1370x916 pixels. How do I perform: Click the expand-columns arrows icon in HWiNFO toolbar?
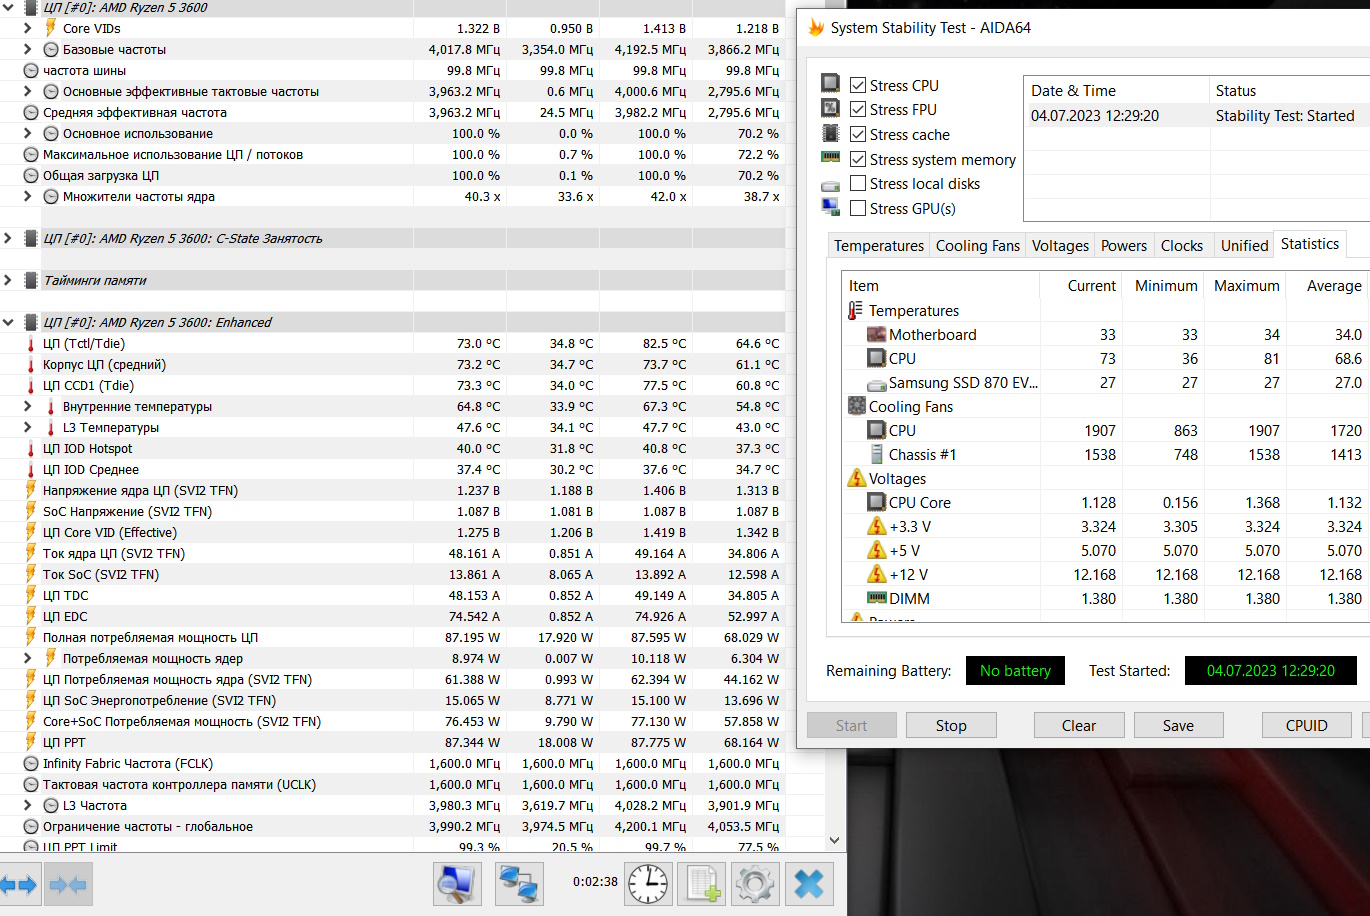click(19, 885)
